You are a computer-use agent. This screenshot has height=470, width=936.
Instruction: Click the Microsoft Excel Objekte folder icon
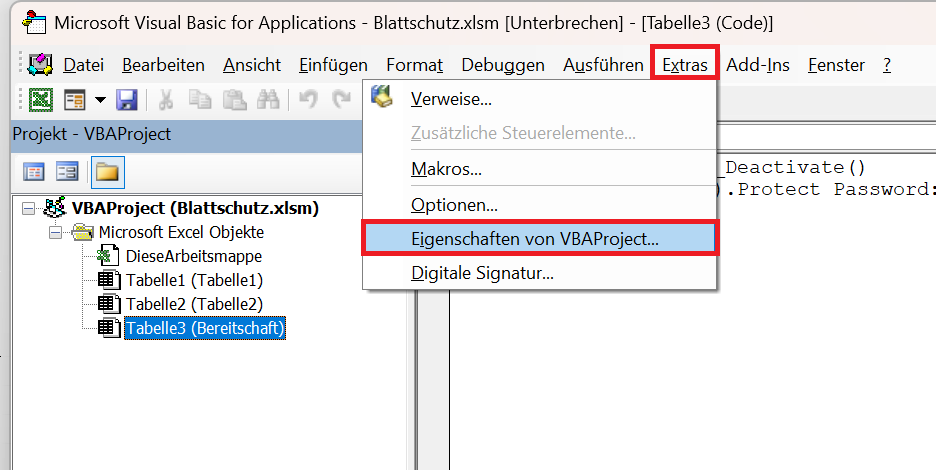(82, 232)
